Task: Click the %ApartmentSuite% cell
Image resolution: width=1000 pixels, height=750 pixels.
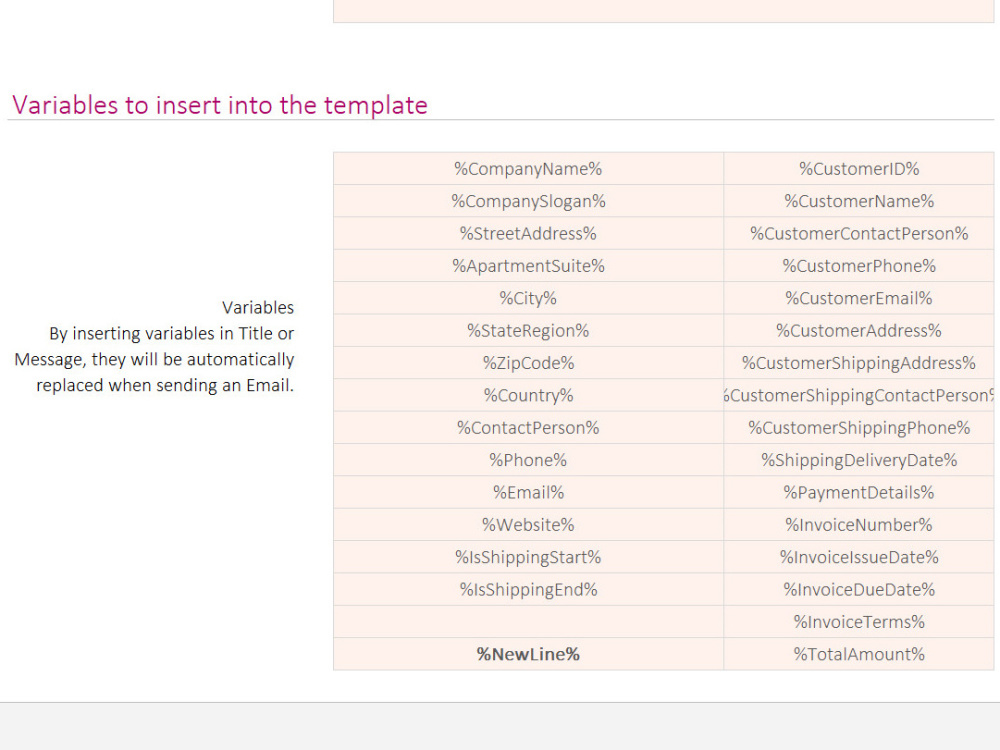Action: pos(528,266)
